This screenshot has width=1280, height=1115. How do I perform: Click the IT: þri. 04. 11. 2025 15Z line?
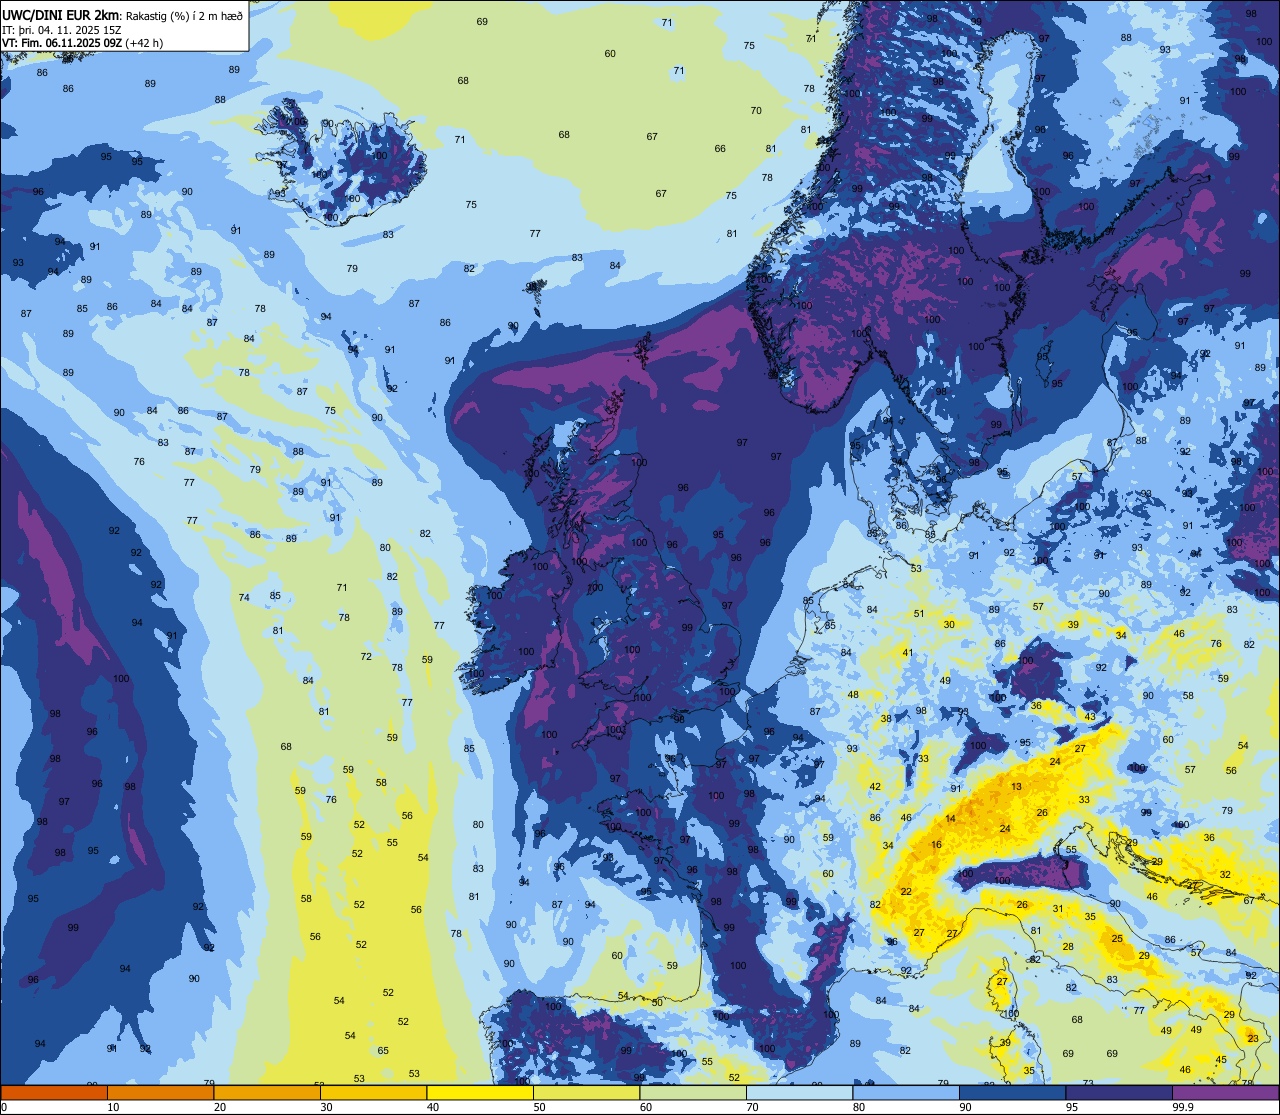coord(62,29)
